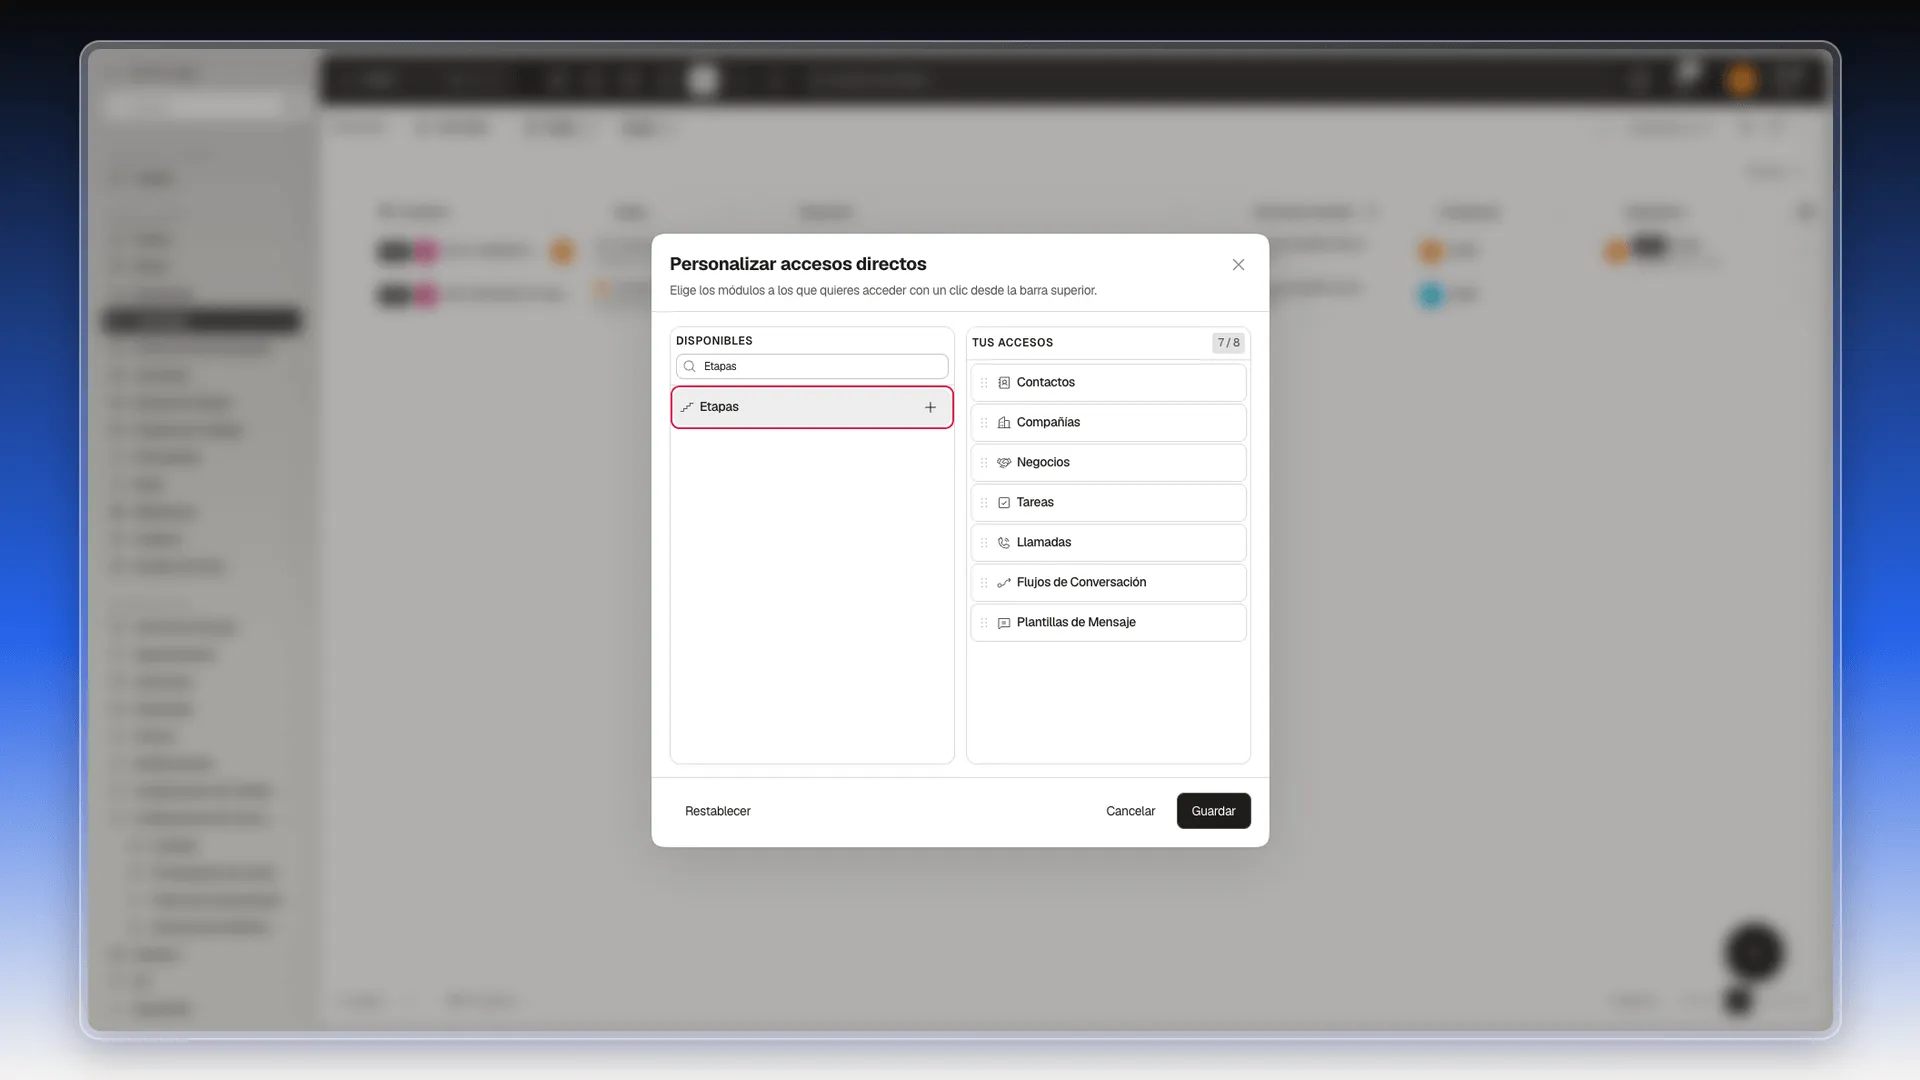Viewport: 1920px width, 1080px height.
Task: Save shortcuts with the Guardar button
Action: coord(1213,811)
